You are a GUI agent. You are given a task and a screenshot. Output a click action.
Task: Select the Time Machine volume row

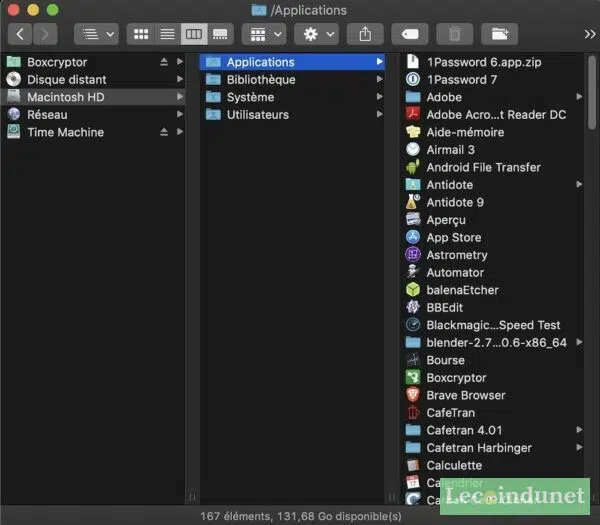pos(93,132)
